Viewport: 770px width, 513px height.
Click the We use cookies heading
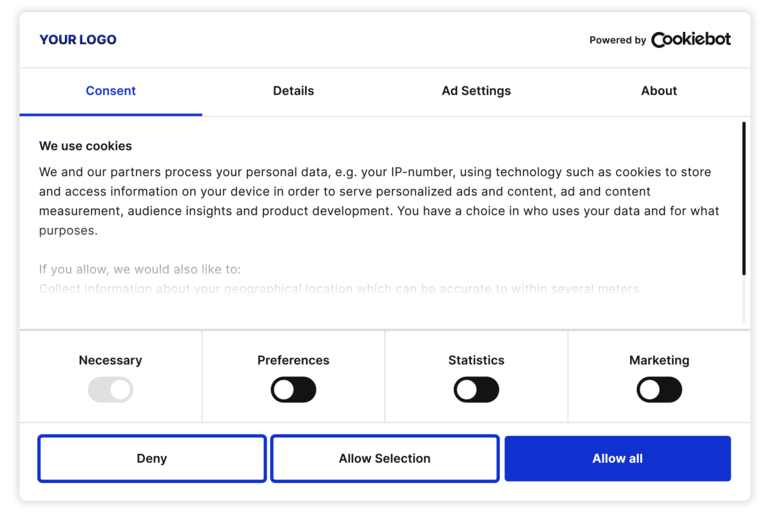pyautogui.click(x=86, y=146)
